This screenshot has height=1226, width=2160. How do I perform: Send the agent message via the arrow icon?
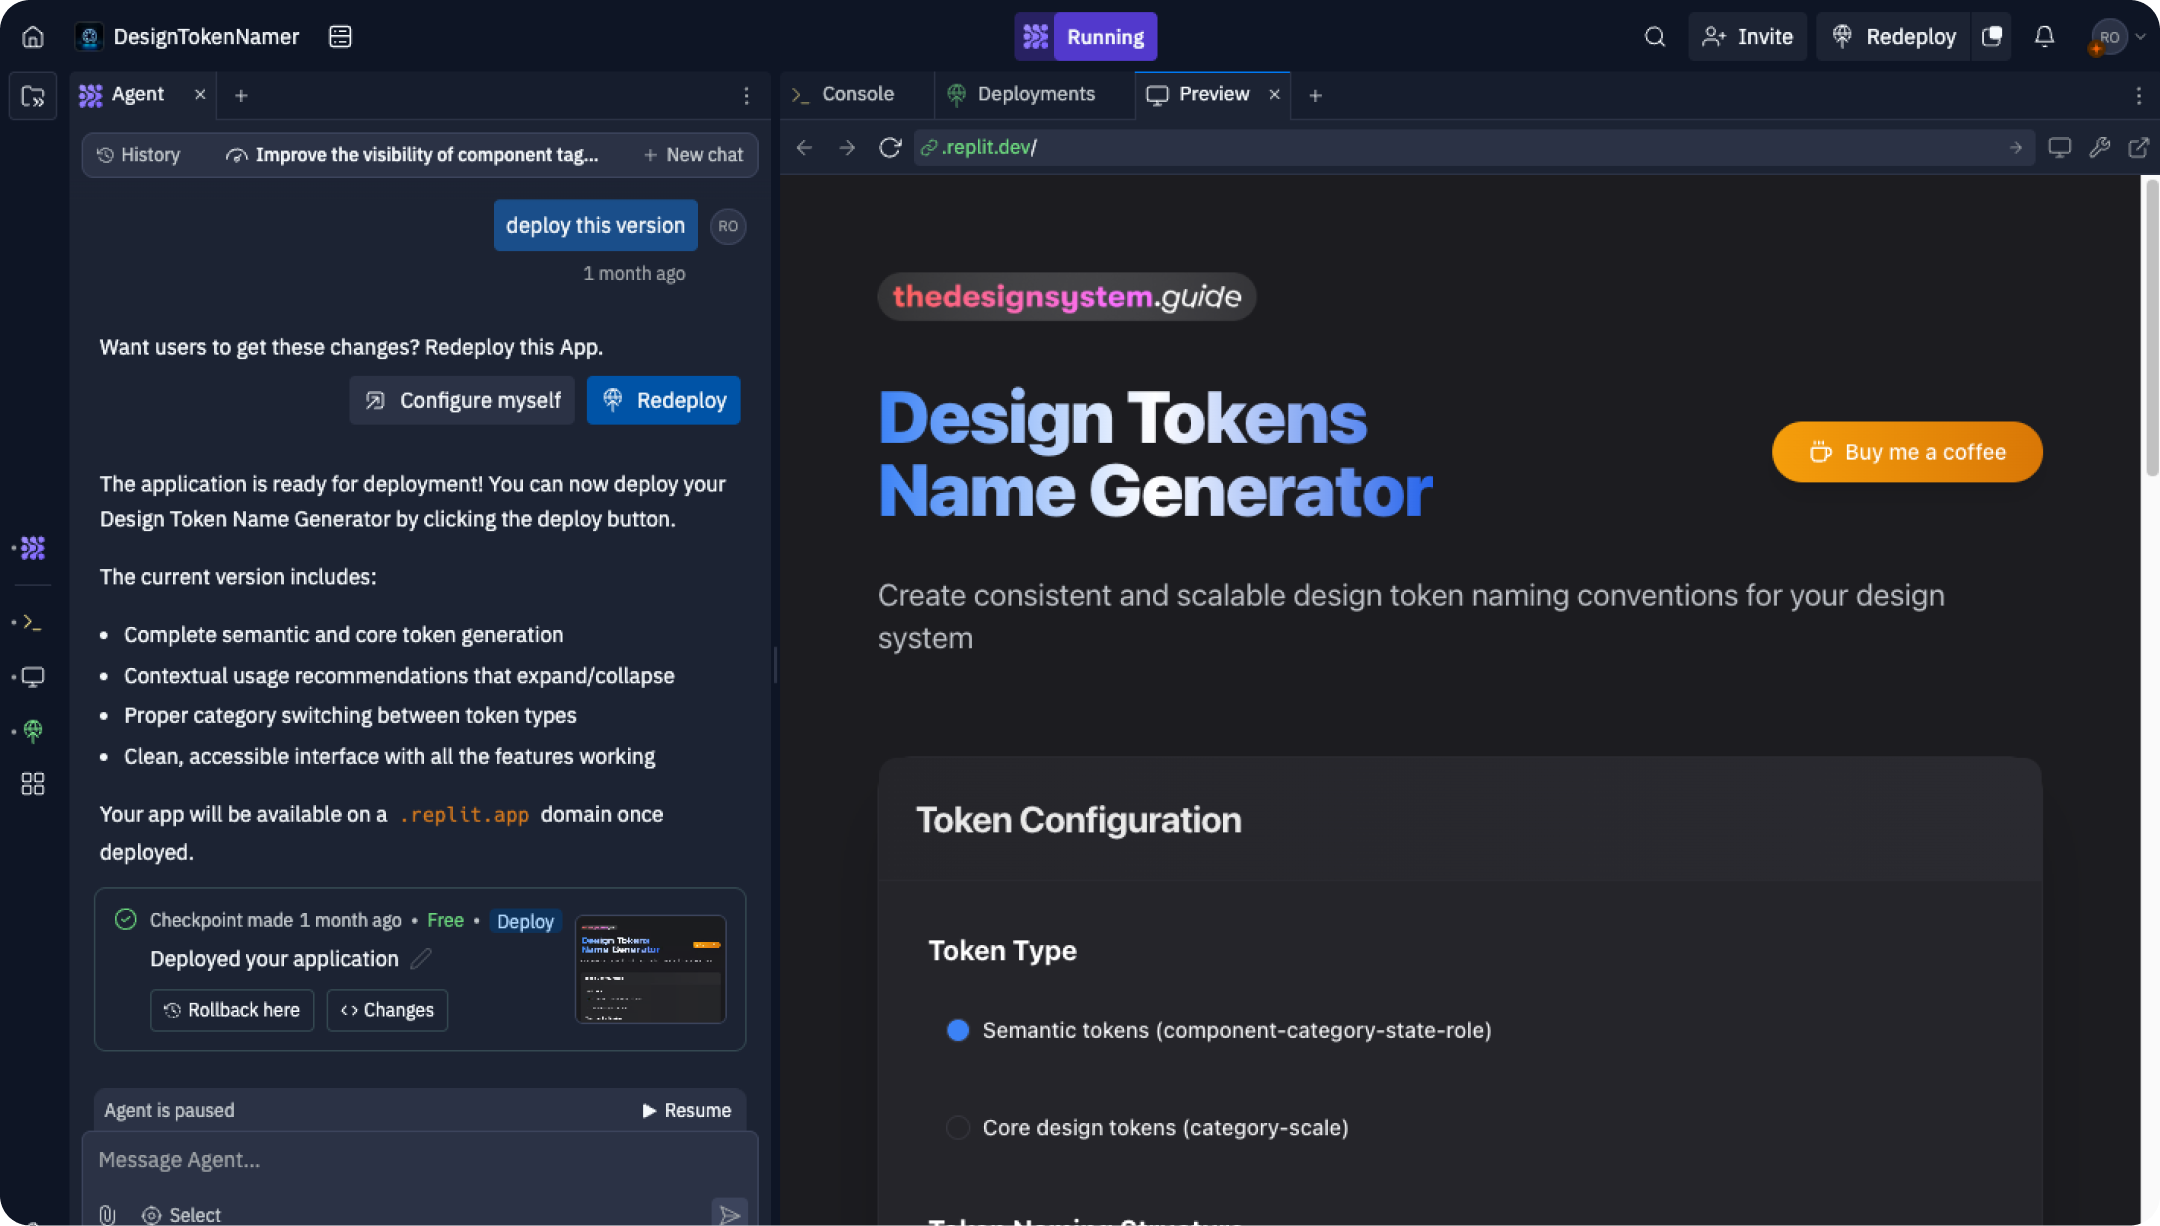point(729,1212)
